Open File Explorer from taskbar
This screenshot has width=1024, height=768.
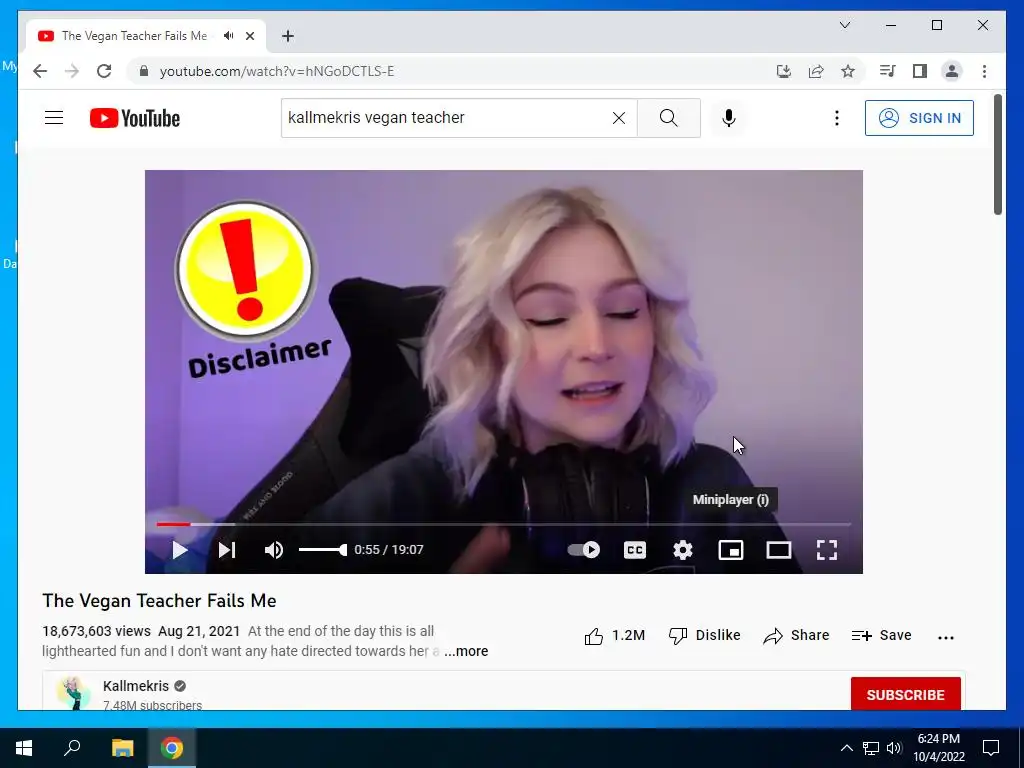point(122,748)
